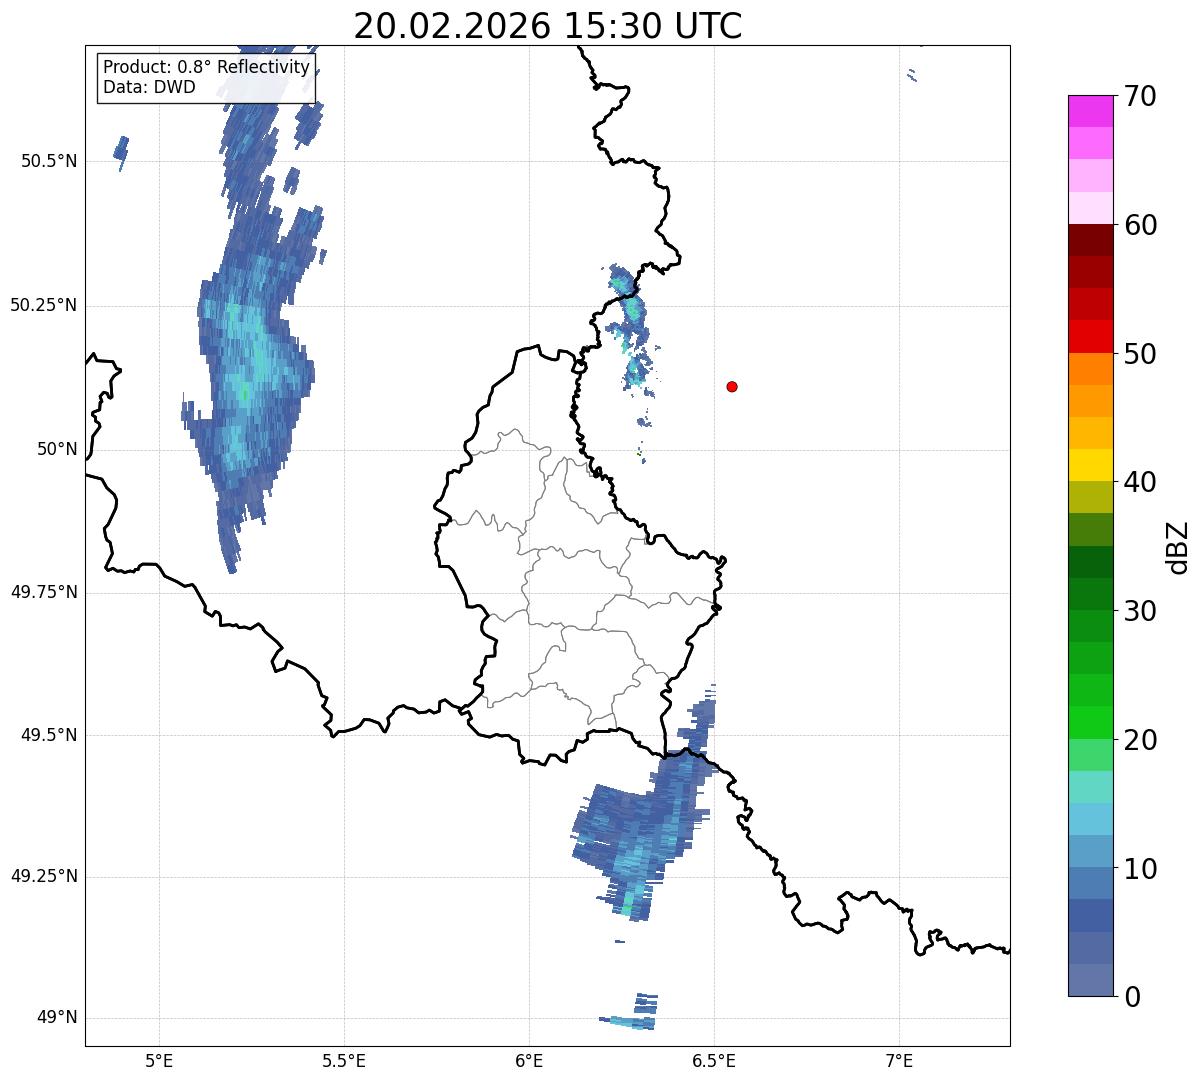Click the 49.25°N latitude label

(x=44, y=877)
